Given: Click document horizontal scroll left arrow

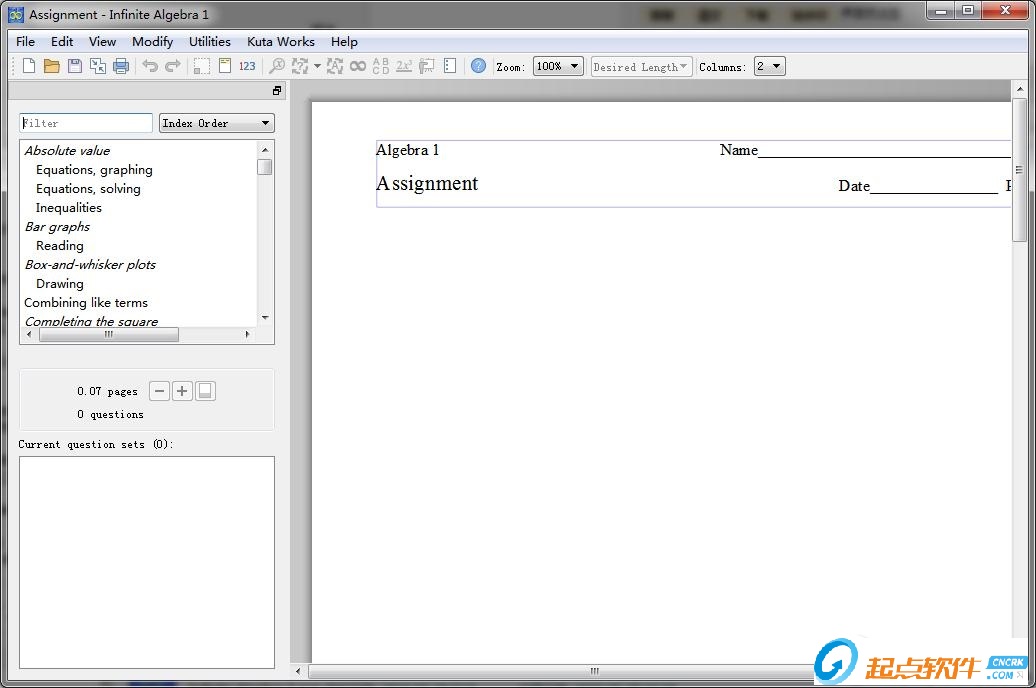Looking at the screenshot, I should click(x=298, y=671).
